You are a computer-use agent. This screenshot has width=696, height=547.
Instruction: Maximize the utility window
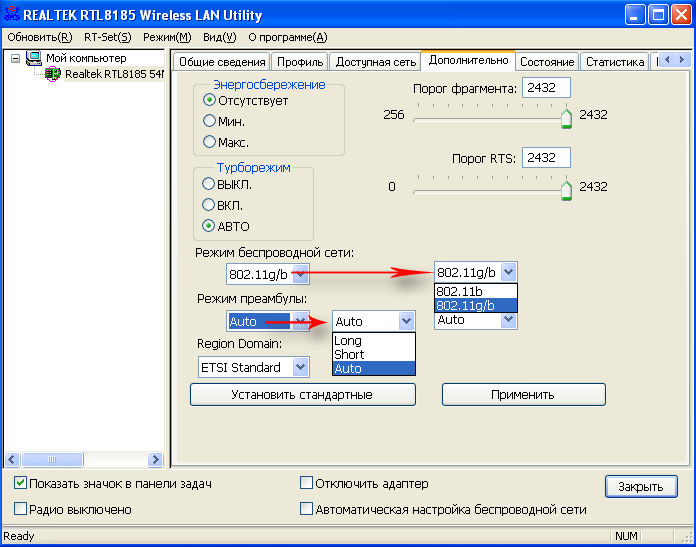coord(658,15)
